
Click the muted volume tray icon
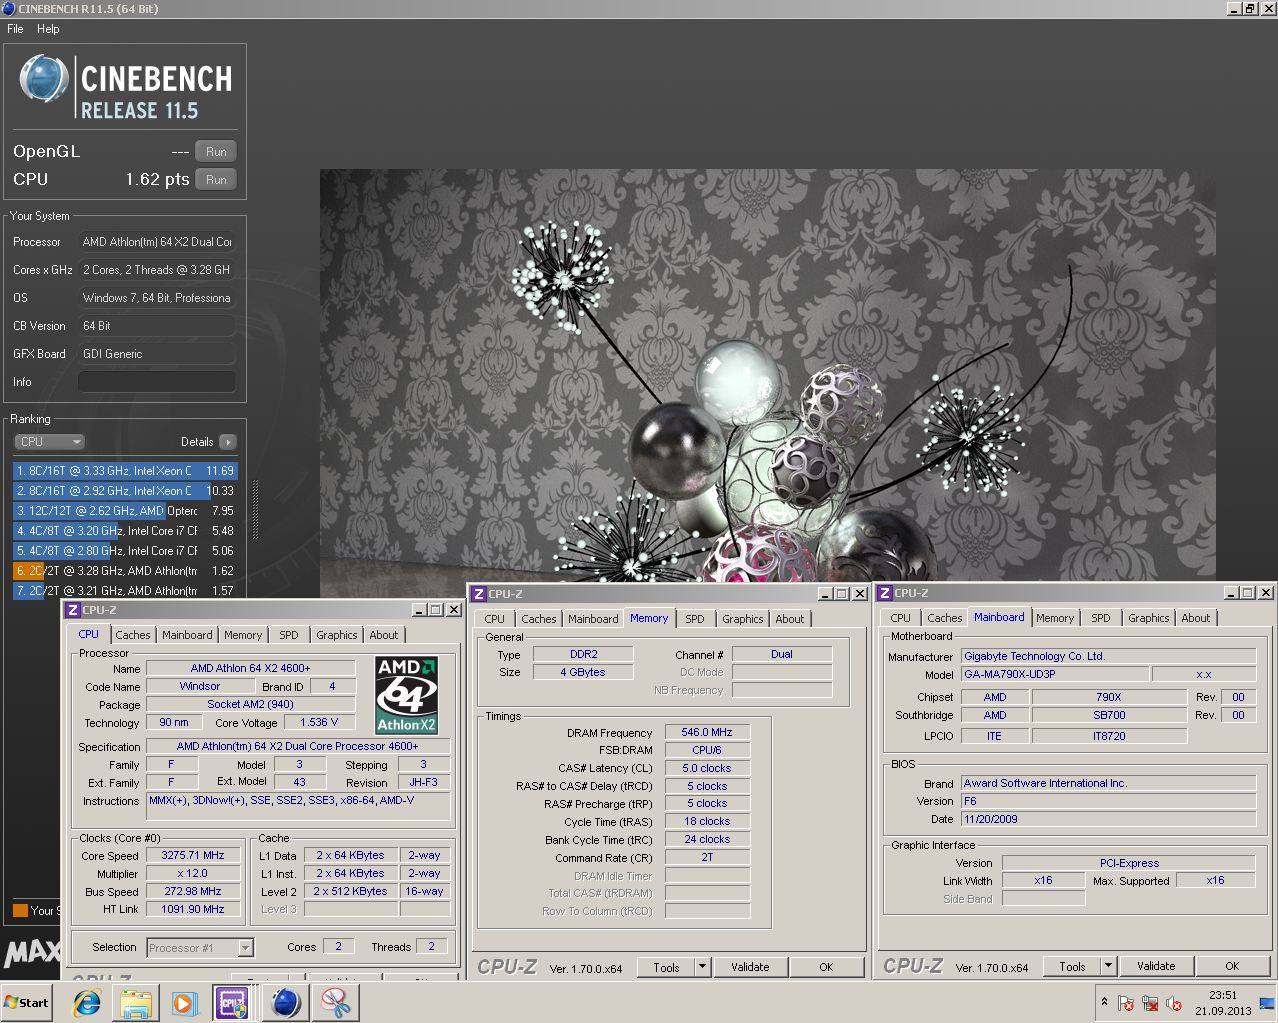[x=1174, y=1003]
